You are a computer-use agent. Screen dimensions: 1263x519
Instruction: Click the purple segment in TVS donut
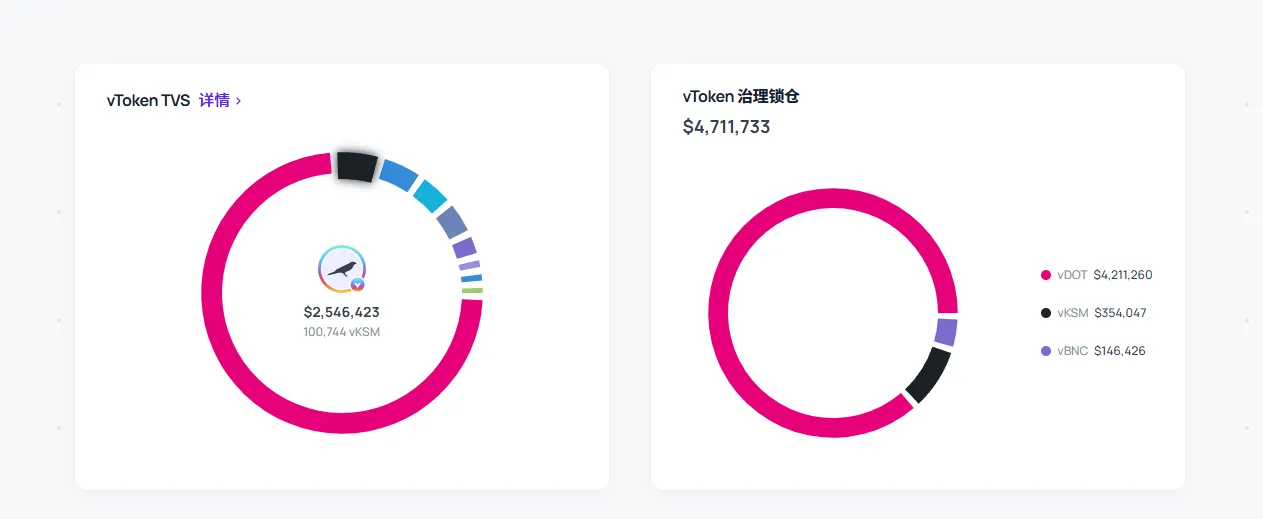point(464,248)
